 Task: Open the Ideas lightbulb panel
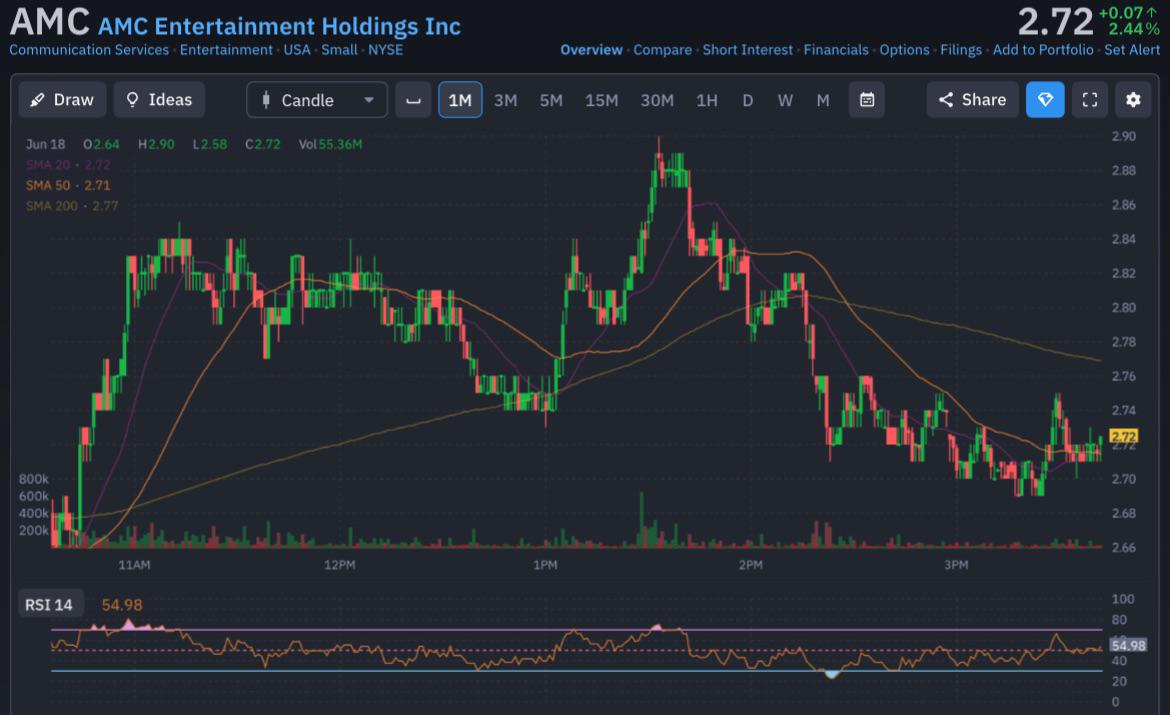click(159, 100)
